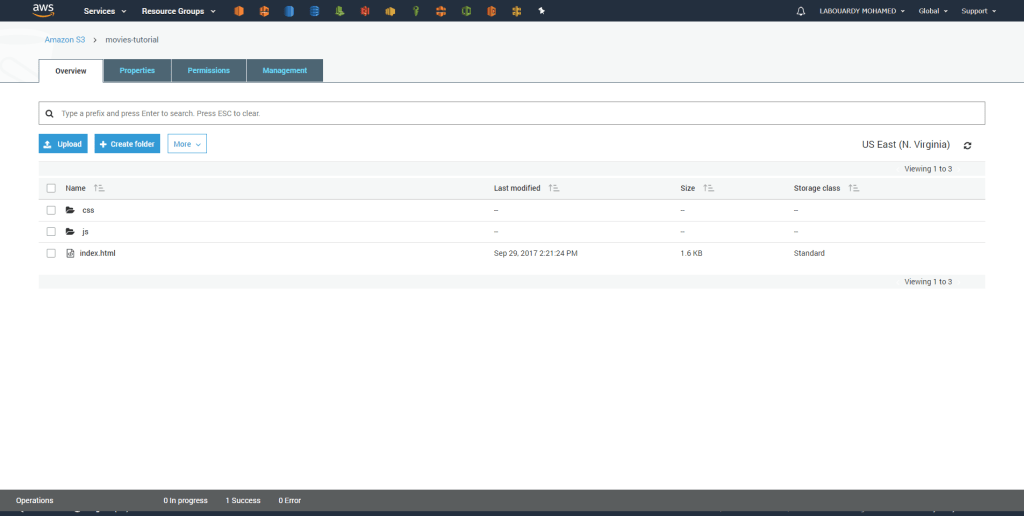Switch to the Properties tab
Screen dimensions: 1024x516
tap(137, 71)
